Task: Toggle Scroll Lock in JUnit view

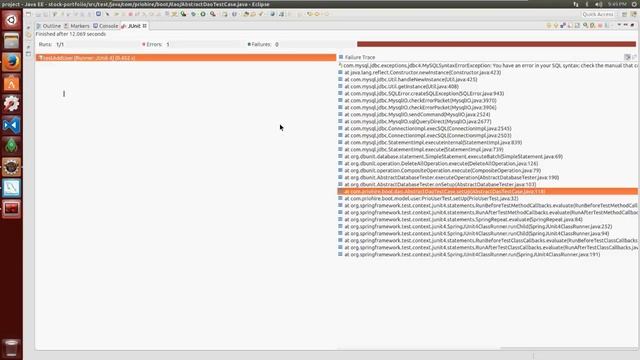Action: [x=577, y=25]
